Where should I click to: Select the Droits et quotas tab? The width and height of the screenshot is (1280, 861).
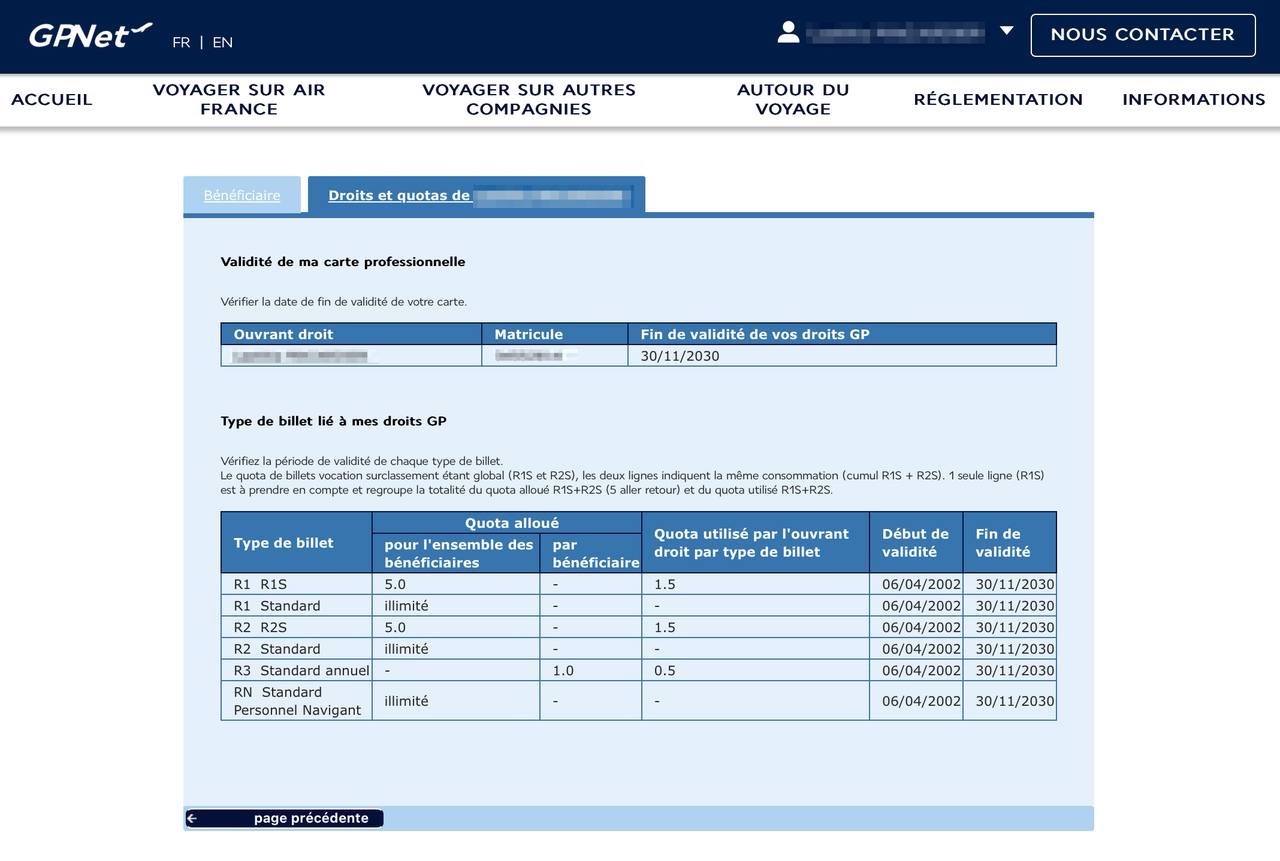pyautogui.click(x=476, y=195)
